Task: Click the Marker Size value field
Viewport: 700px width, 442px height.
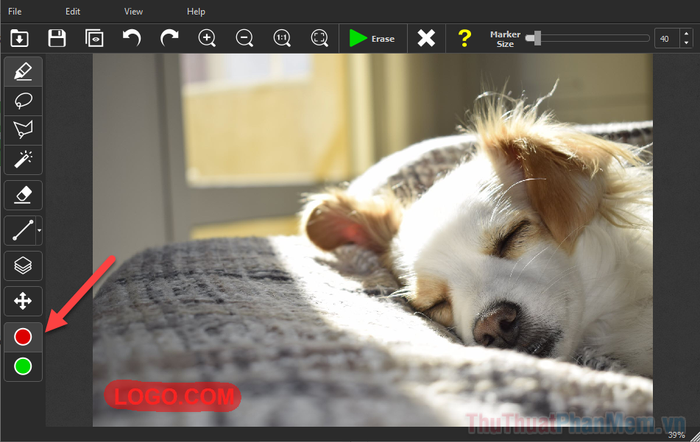Action: click(x=667, y=39)
